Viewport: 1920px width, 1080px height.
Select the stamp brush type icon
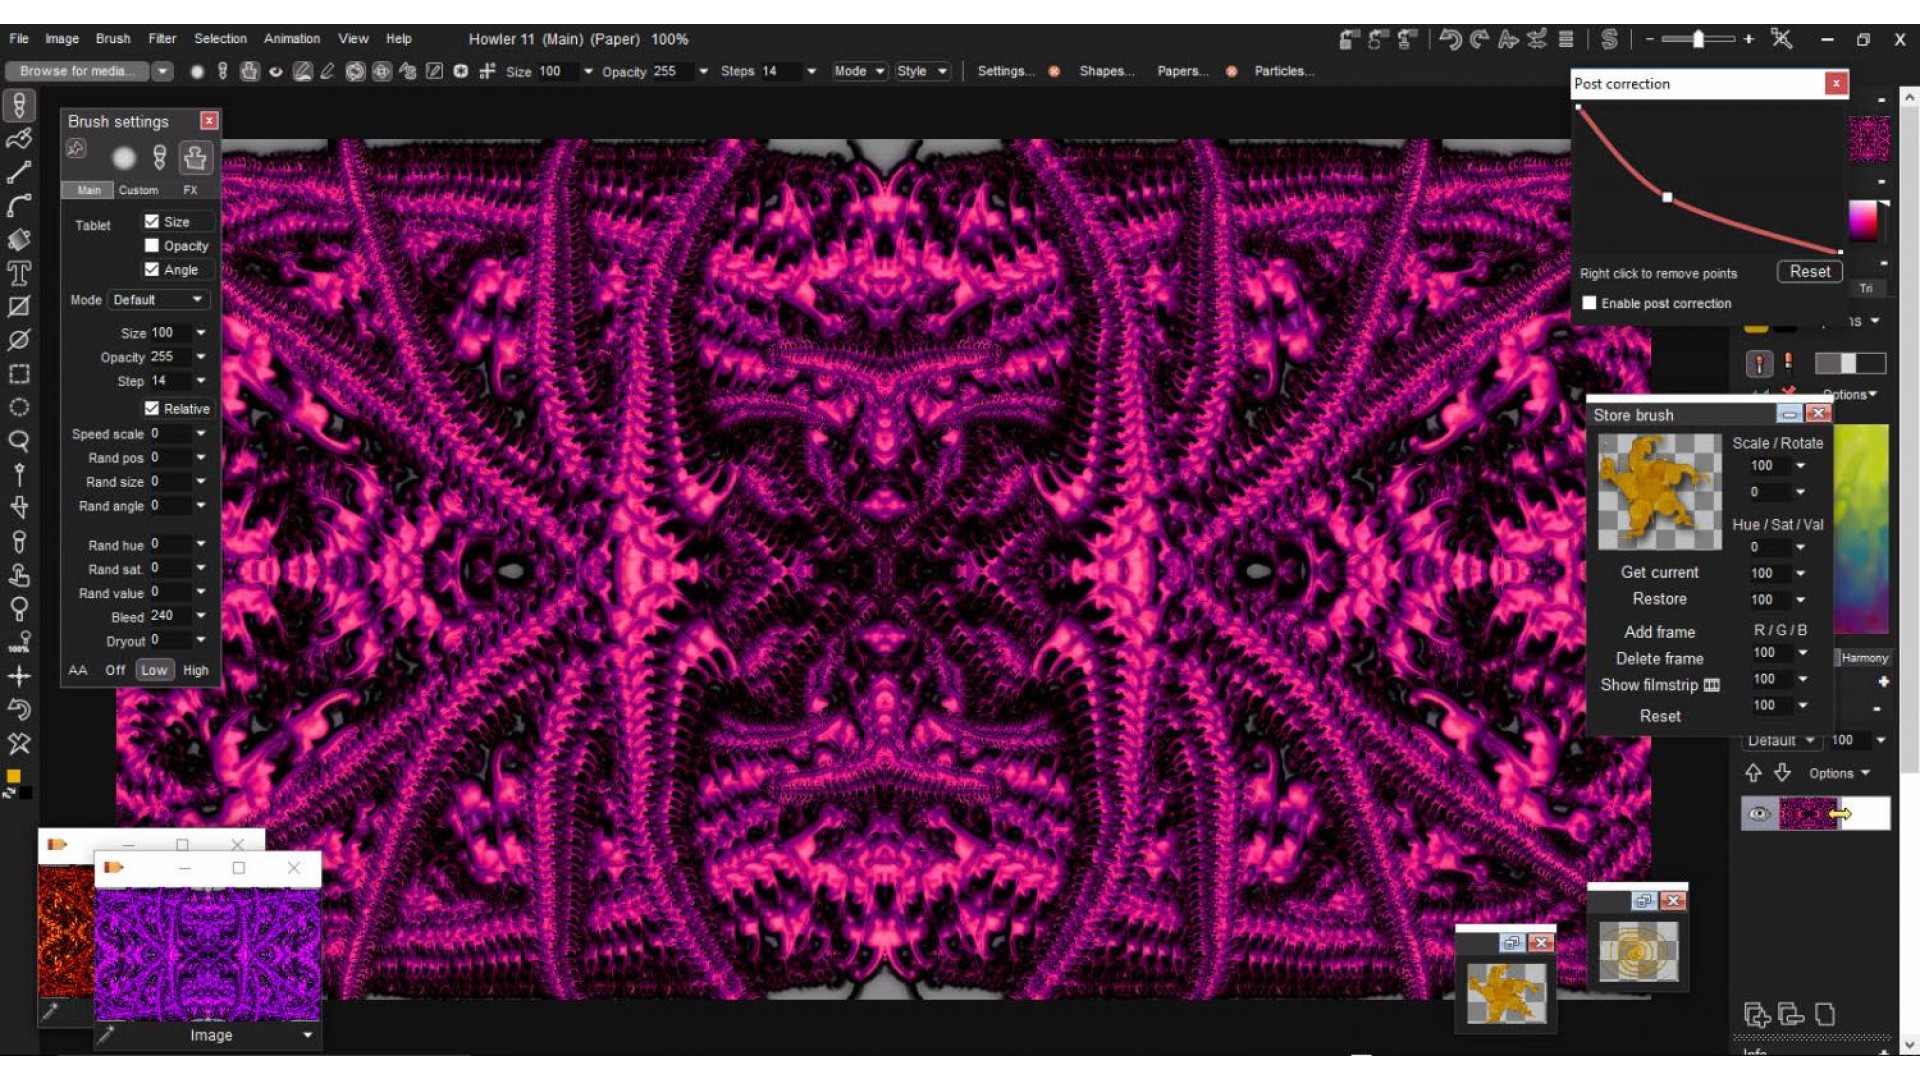pos(195,157)
